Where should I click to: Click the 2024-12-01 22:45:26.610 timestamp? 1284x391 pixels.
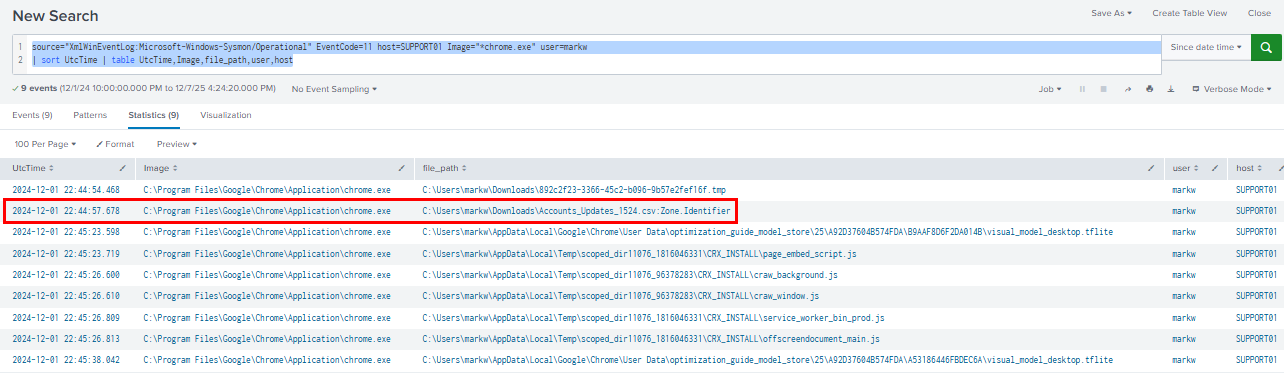pos(66,297)
